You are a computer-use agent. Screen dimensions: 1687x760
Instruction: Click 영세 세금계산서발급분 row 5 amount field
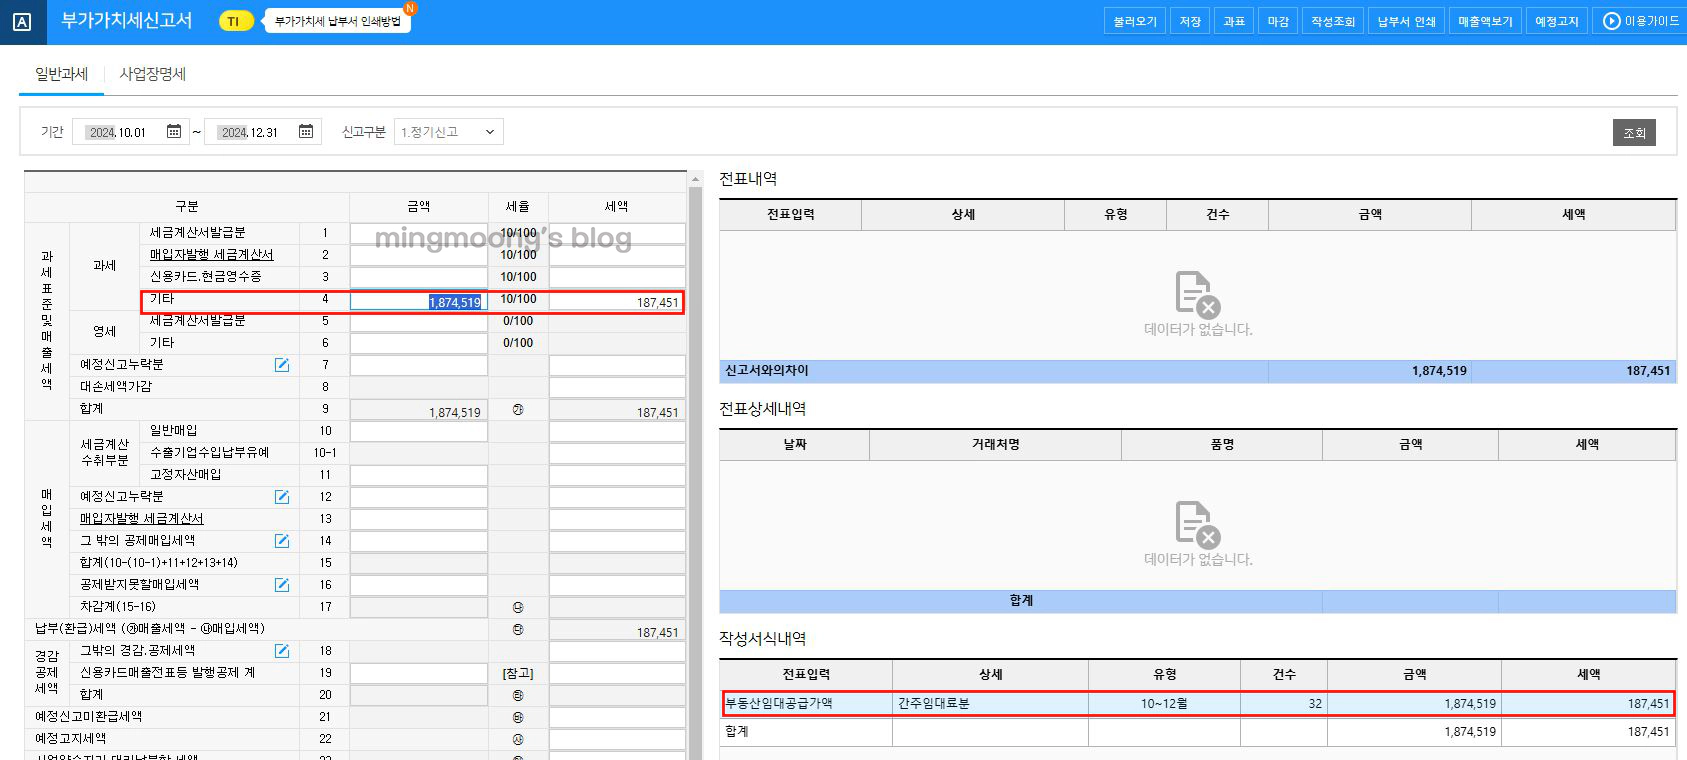click(418, 321)
